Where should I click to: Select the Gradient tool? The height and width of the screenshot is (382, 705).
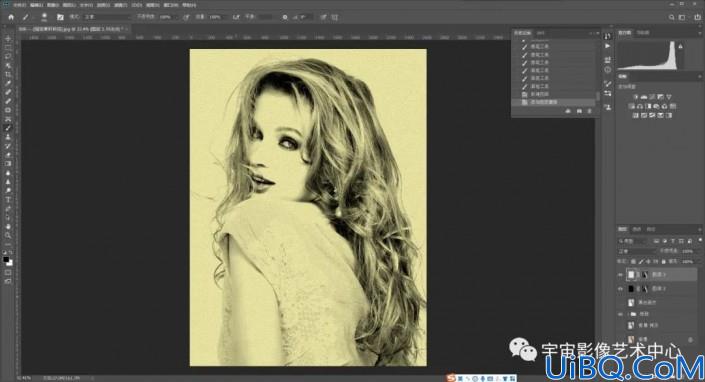[8, 164]
